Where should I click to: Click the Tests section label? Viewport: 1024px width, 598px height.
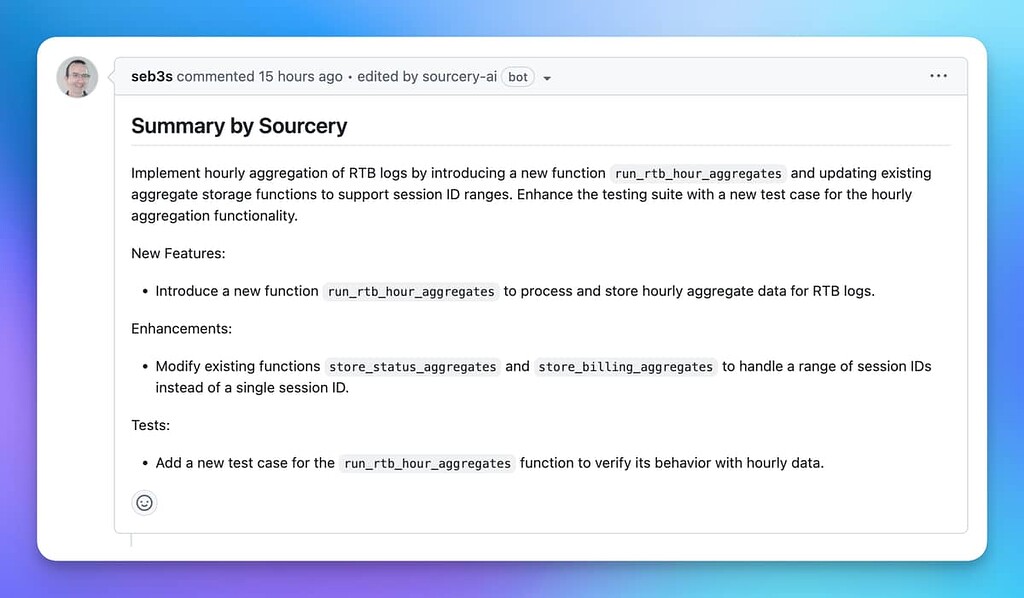pyautogui.click(x=150, y=425)
